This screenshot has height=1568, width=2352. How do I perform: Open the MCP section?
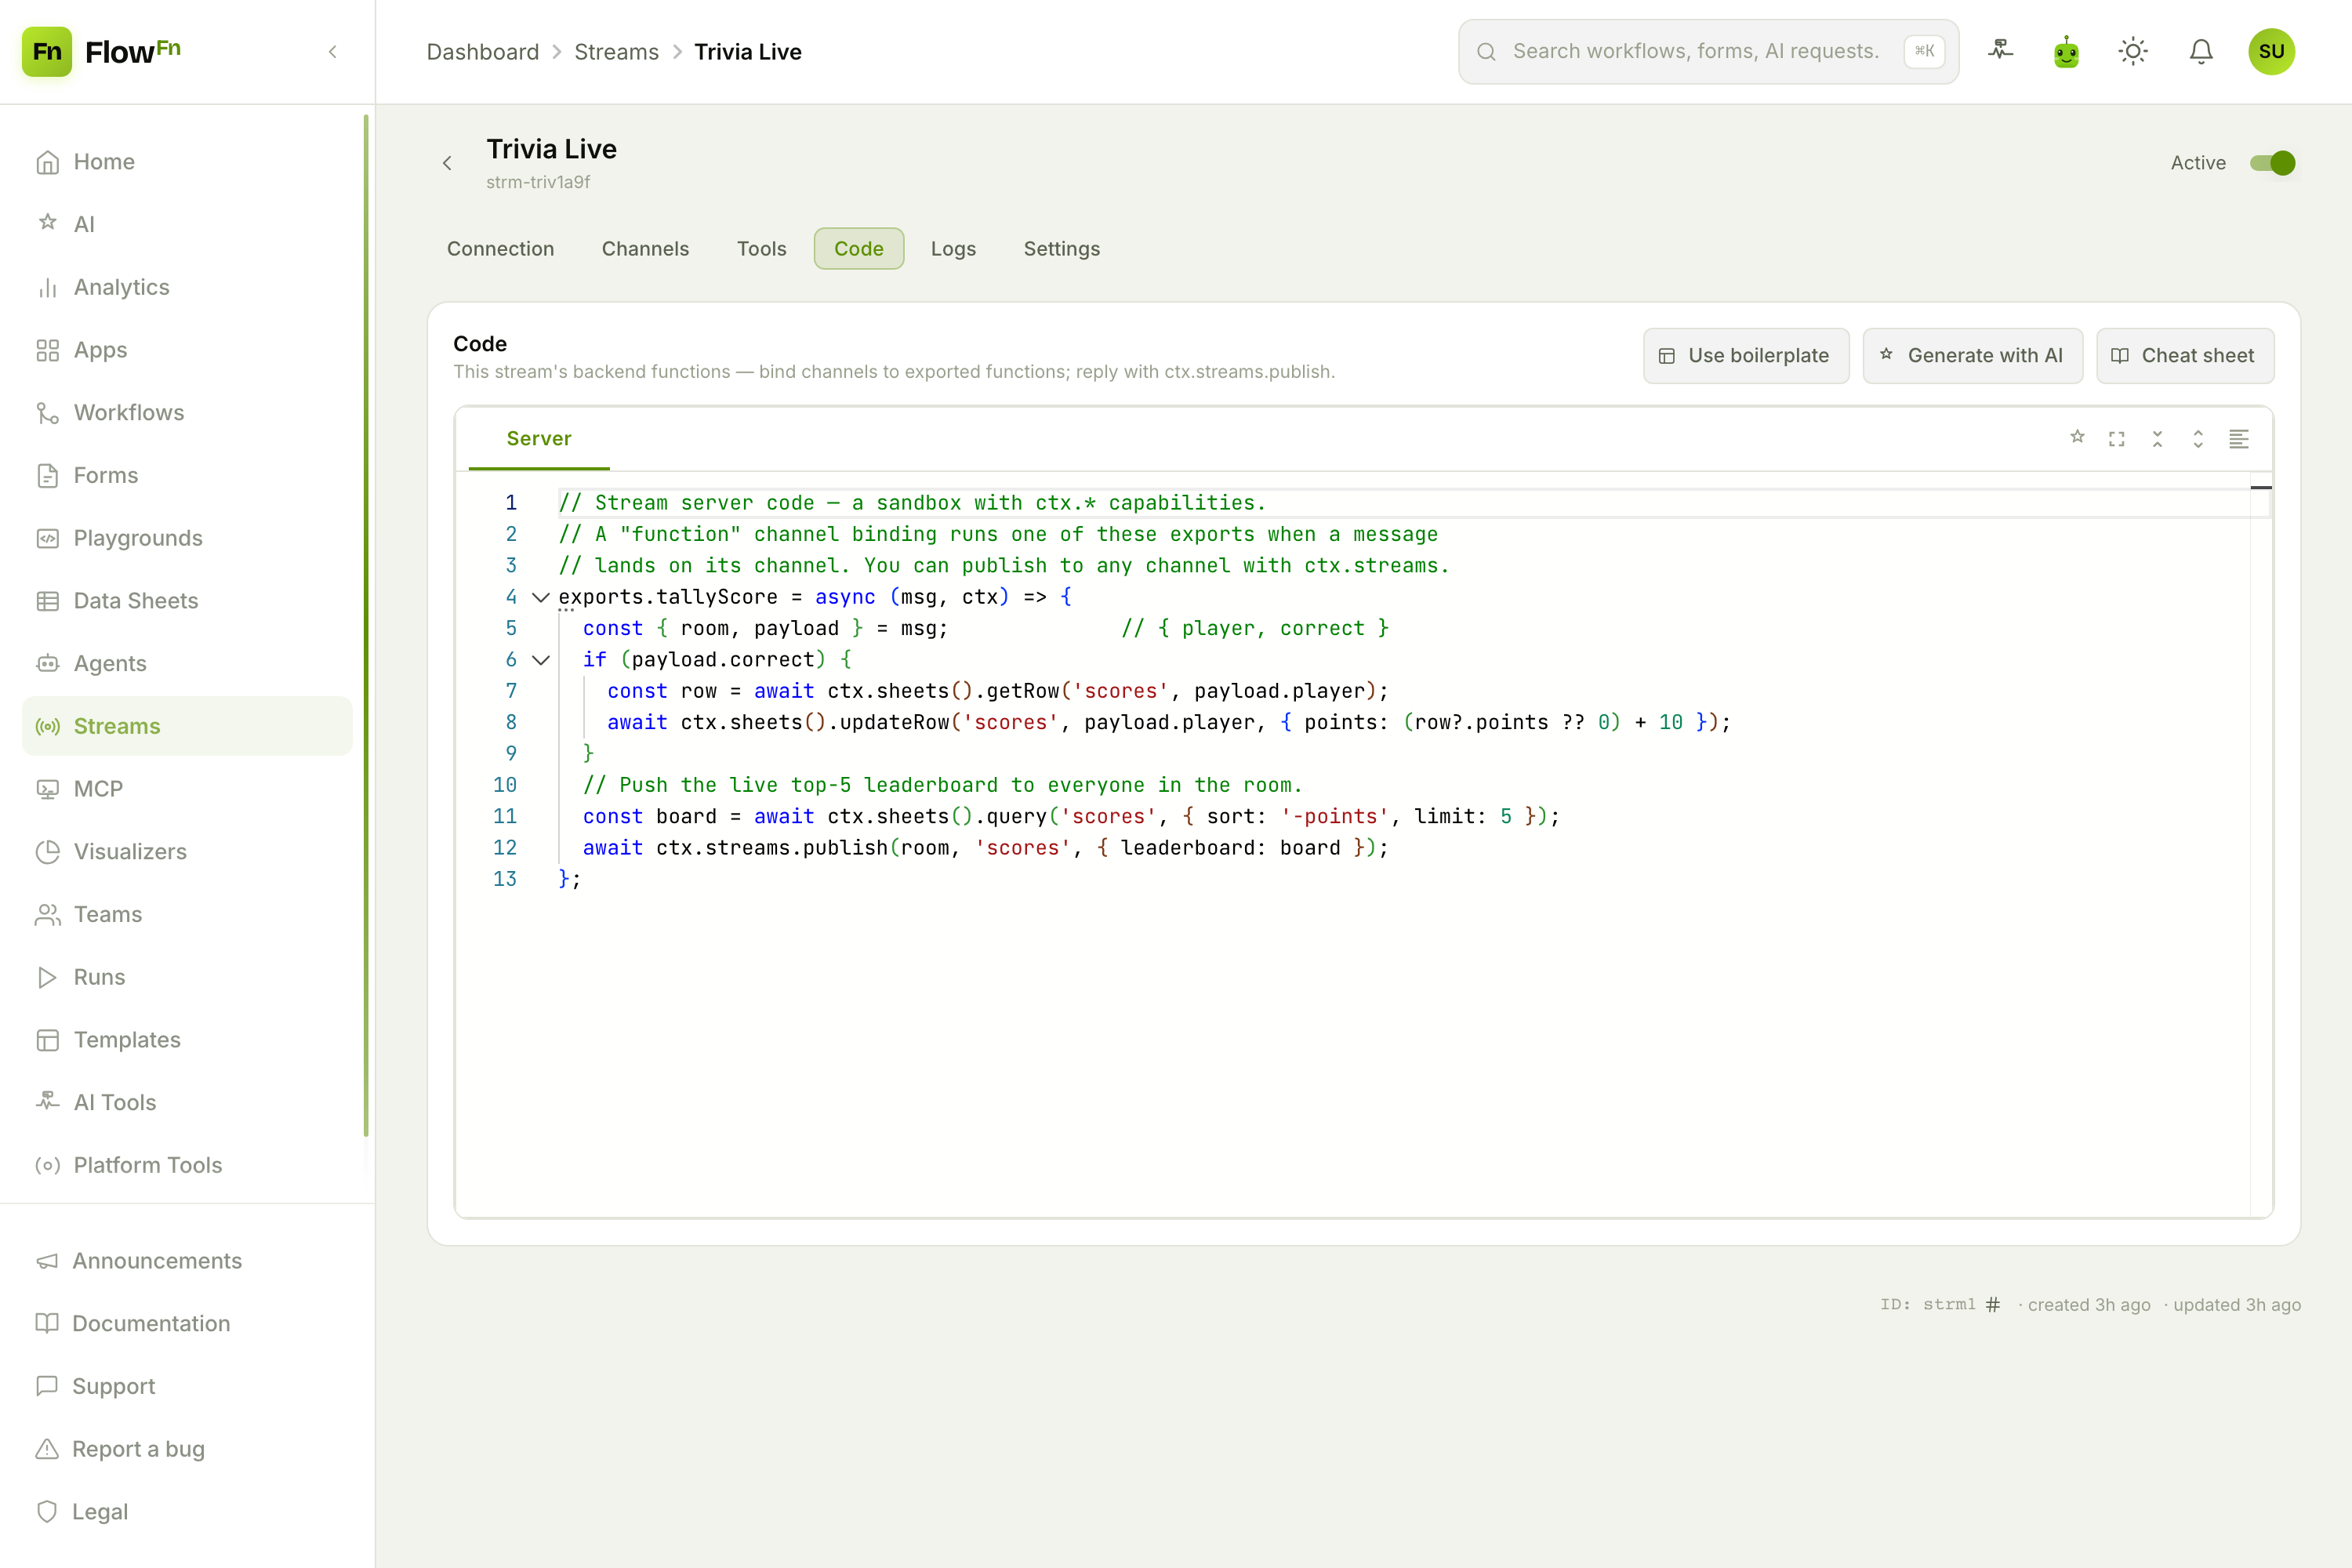coord(187,789)
